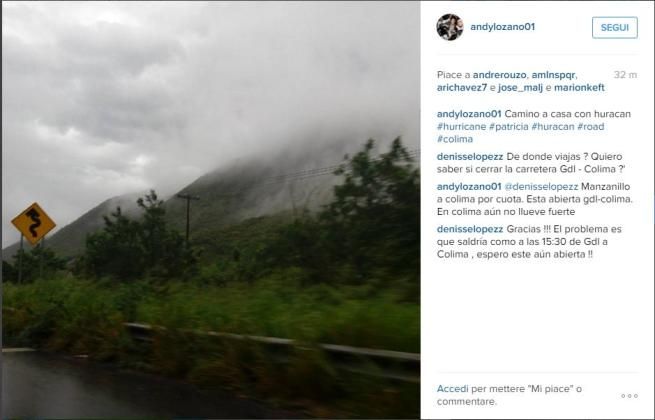Select the #huracan hashtag
This screenshot has height=420, width=655.
(553, 127)
